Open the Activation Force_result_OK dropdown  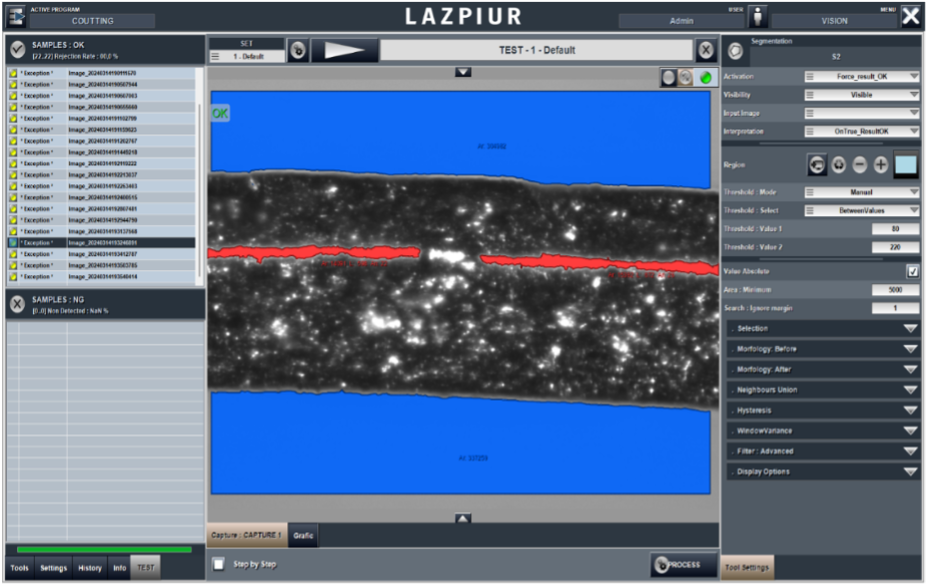tap(862, 77)
